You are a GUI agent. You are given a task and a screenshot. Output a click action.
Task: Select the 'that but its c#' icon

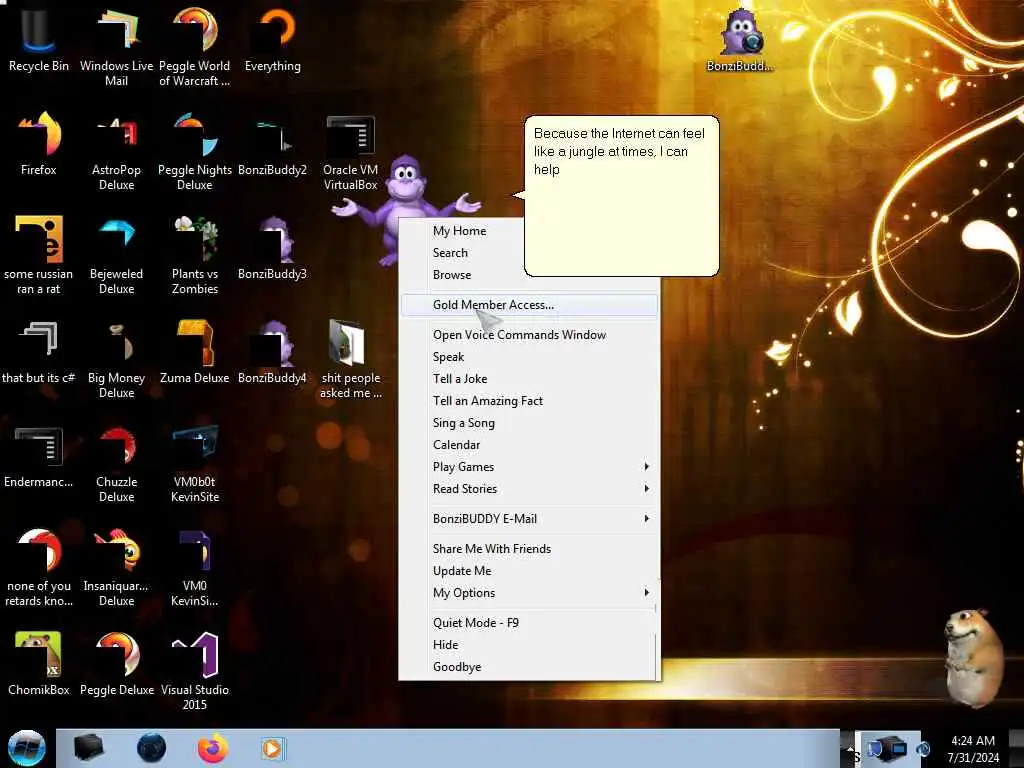[x=39, y=351]
